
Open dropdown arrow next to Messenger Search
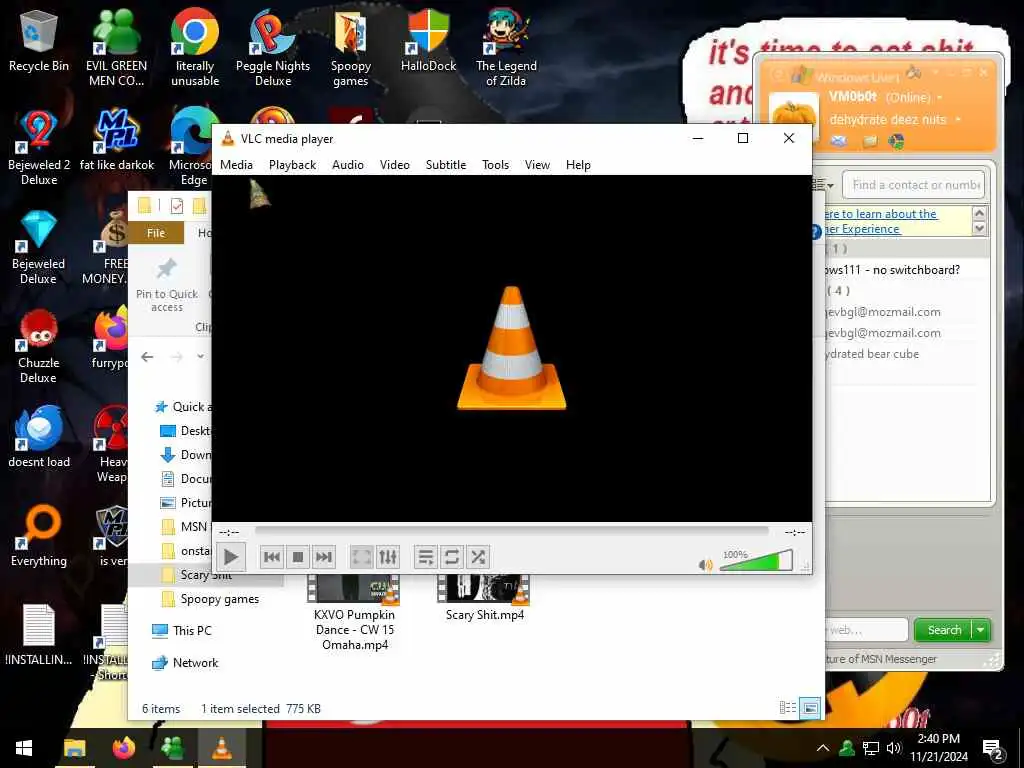tap(981, 630)
